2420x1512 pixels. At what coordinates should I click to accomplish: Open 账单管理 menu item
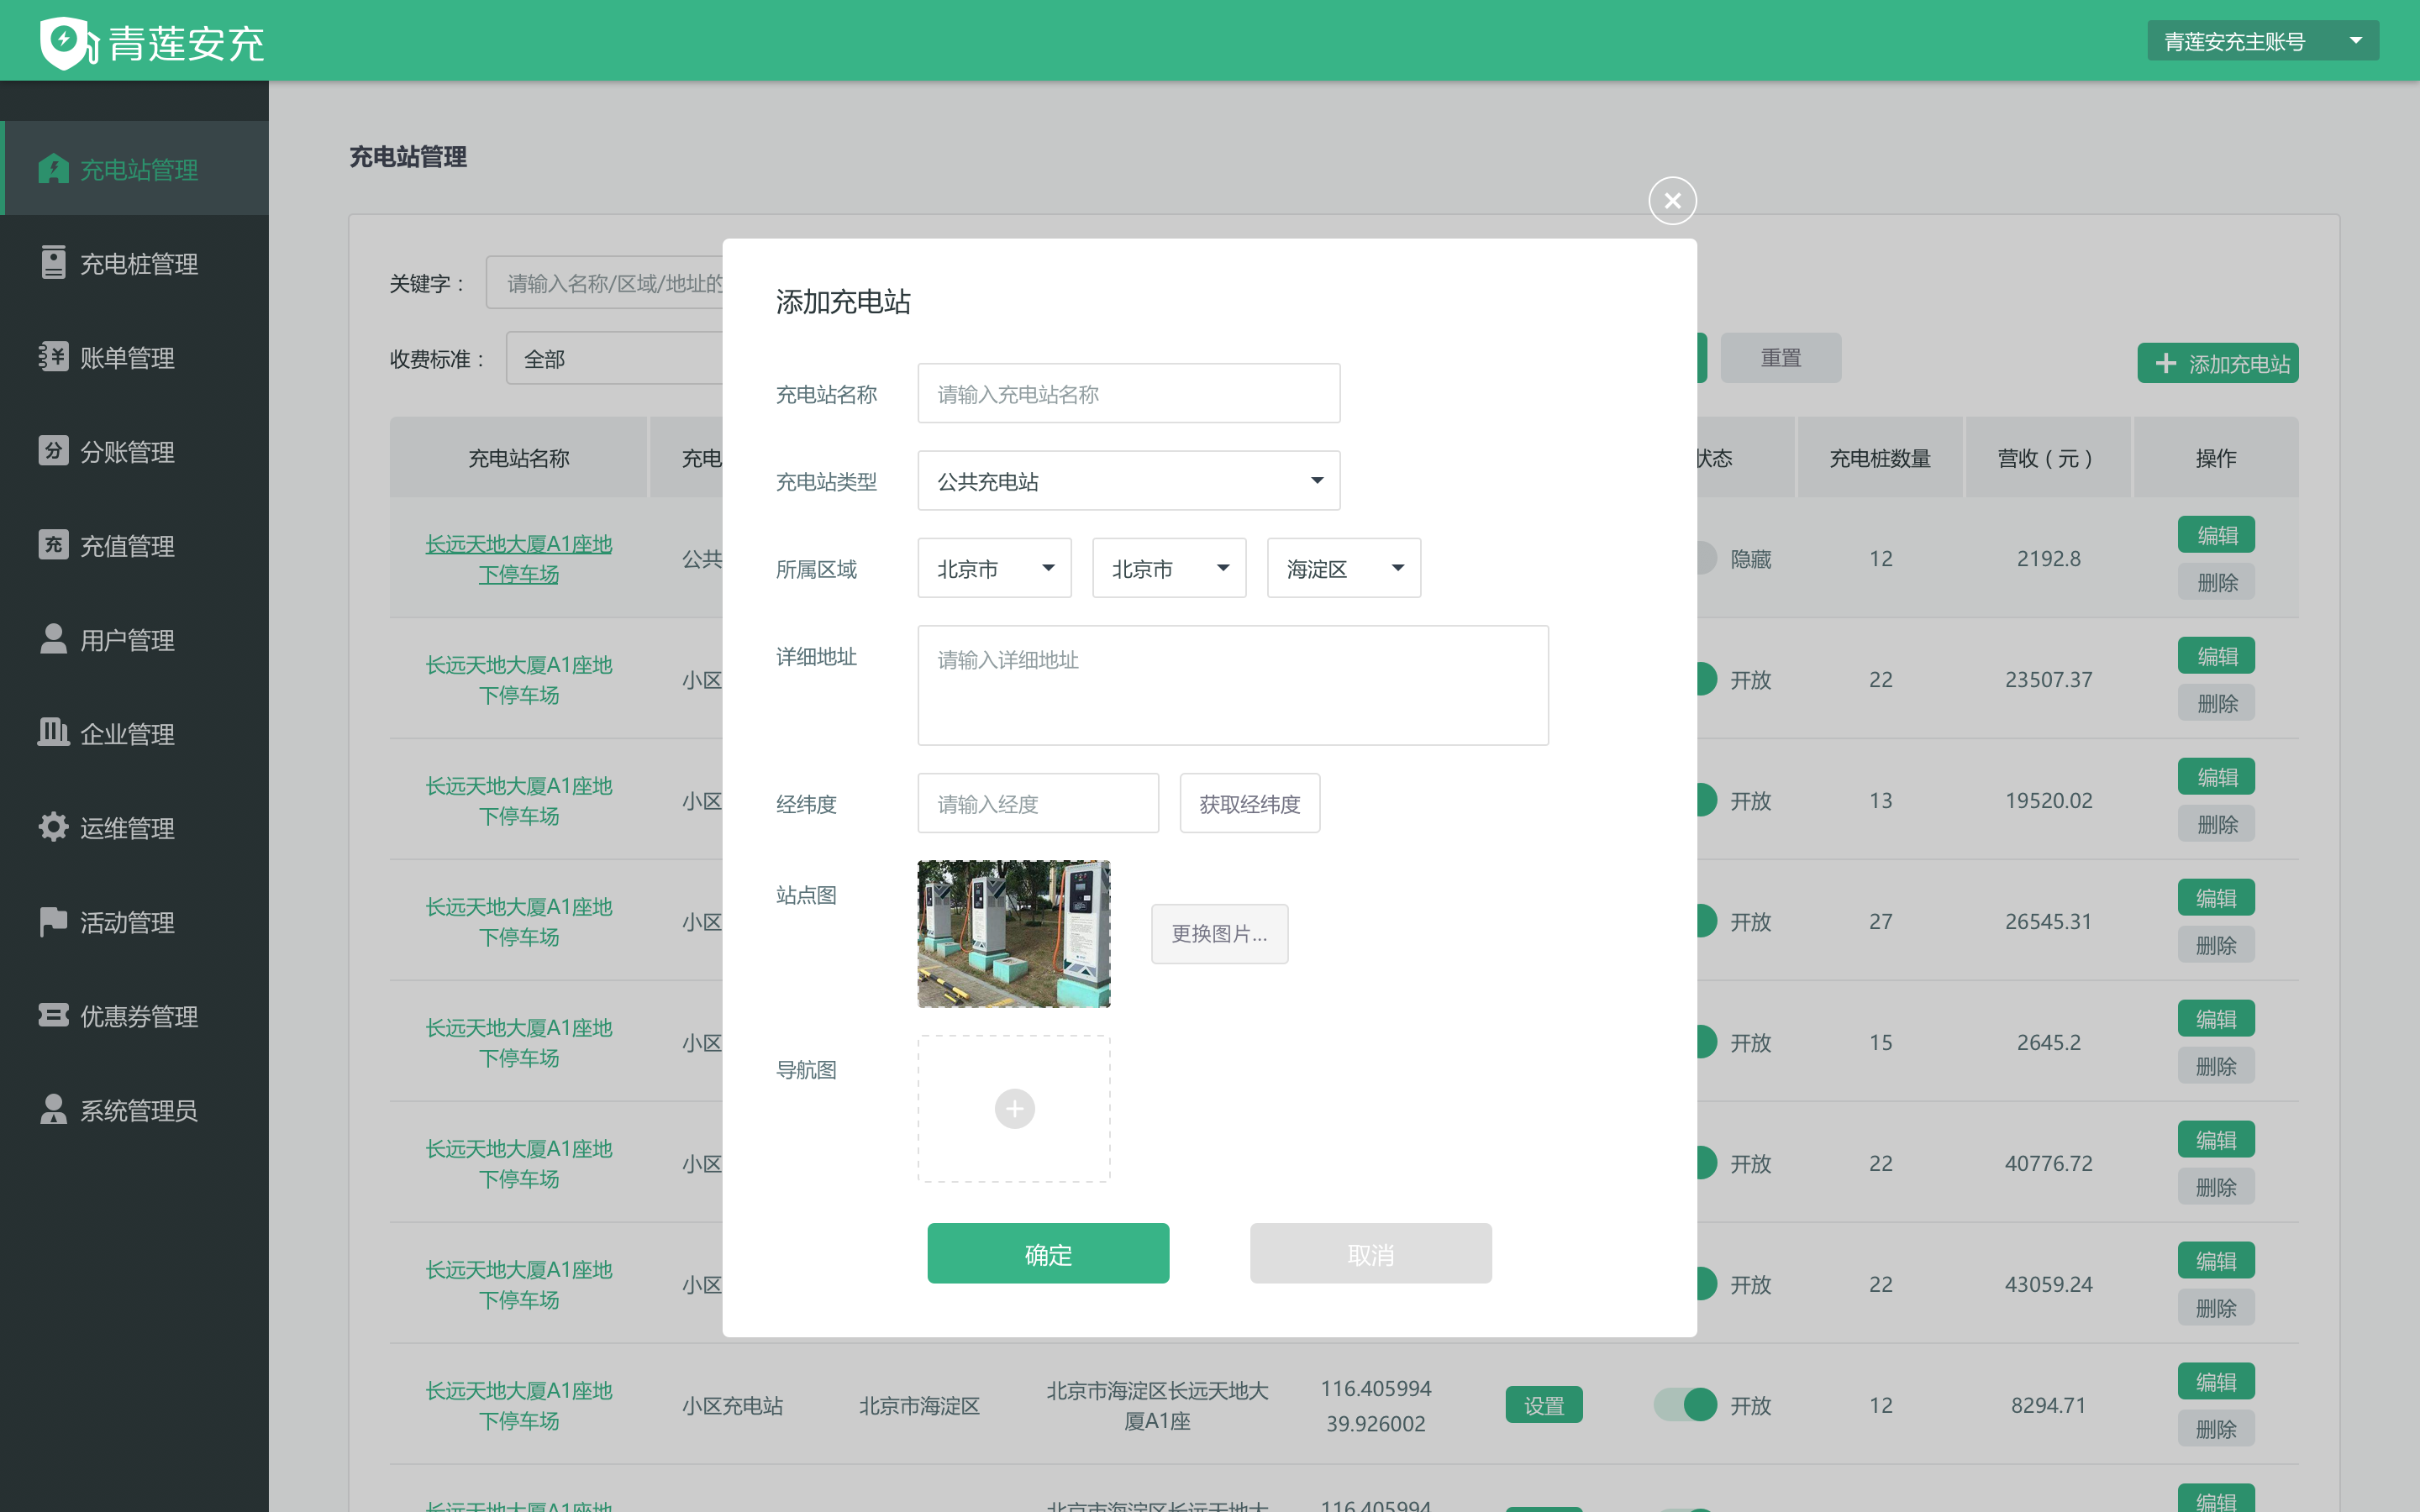[134, 357]
